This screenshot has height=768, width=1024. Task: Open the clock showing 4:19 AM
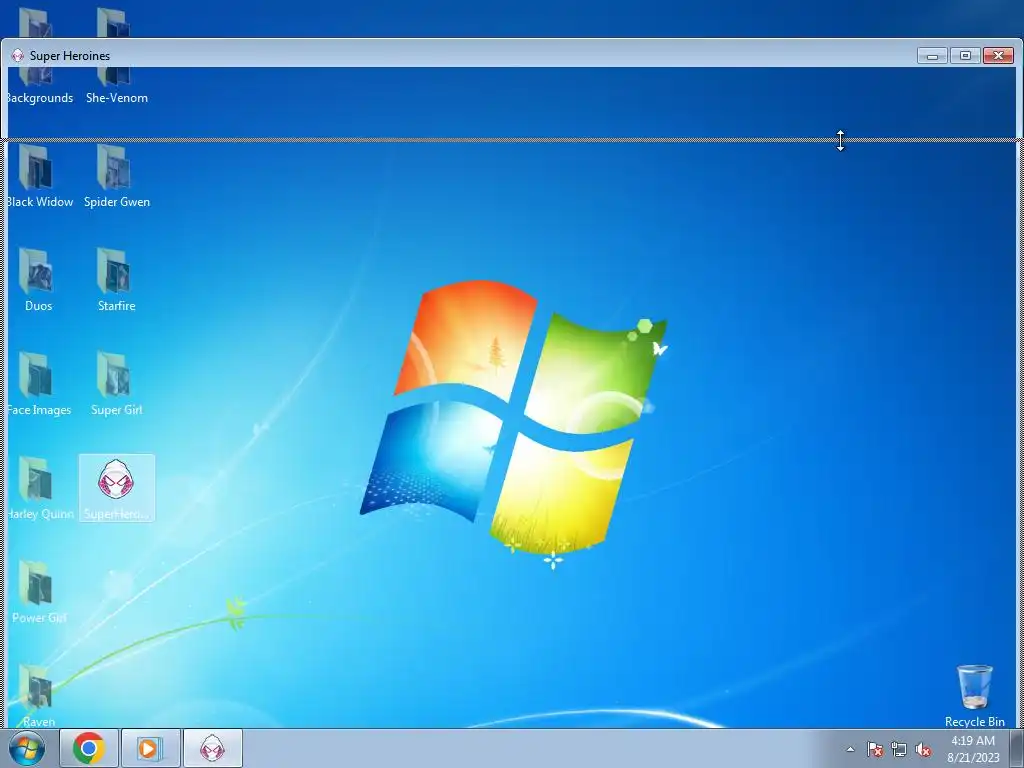pos(973,748)
